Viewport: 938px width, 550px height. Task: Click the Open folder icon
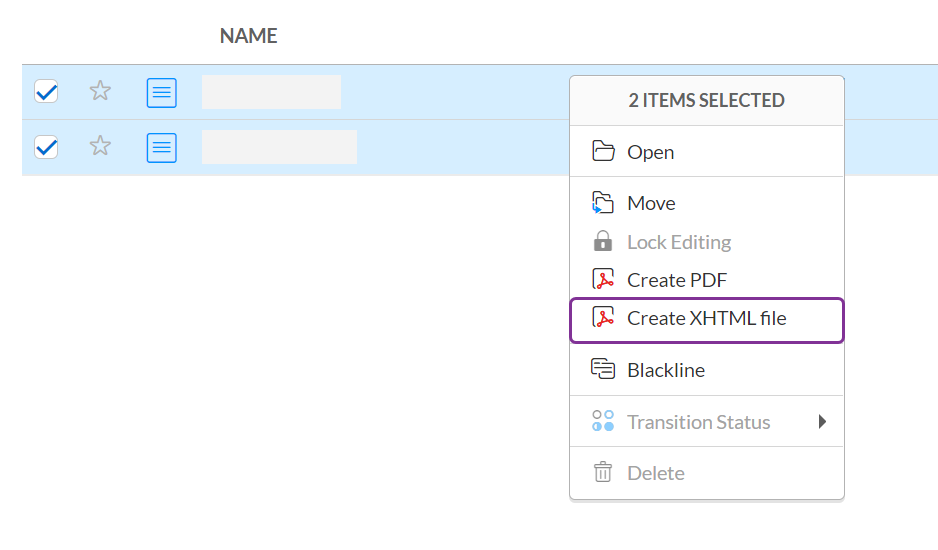pyautogui.click(x=603, y=151)
